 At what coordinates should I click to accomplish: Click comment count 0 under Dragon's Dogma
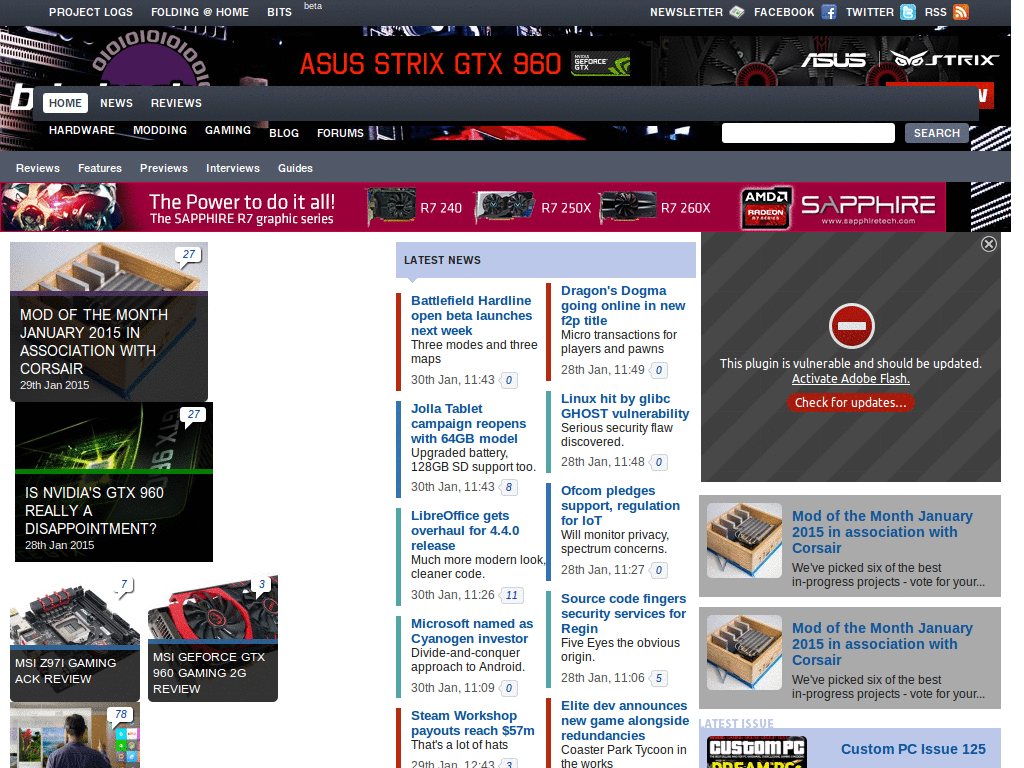point(659,370)
